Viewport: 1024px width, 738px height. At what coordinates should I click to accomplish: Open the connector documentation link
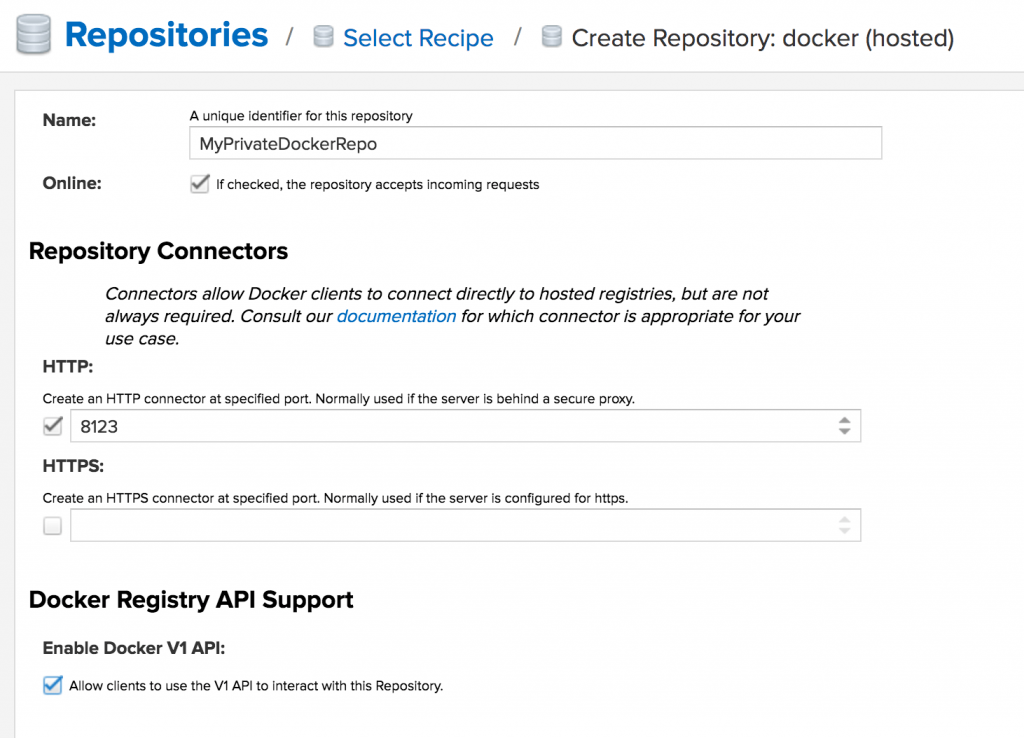(x=396, y=316)
